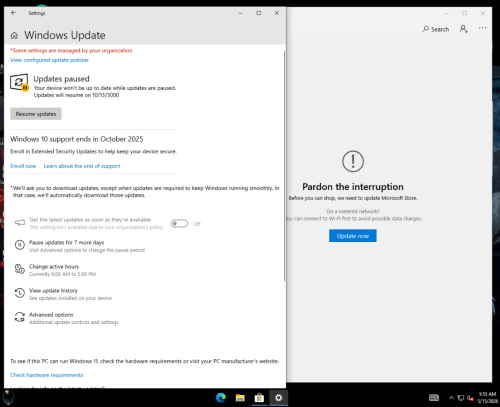Click the Search magnifier in Microsoft Store

click(x=426, y=29)
